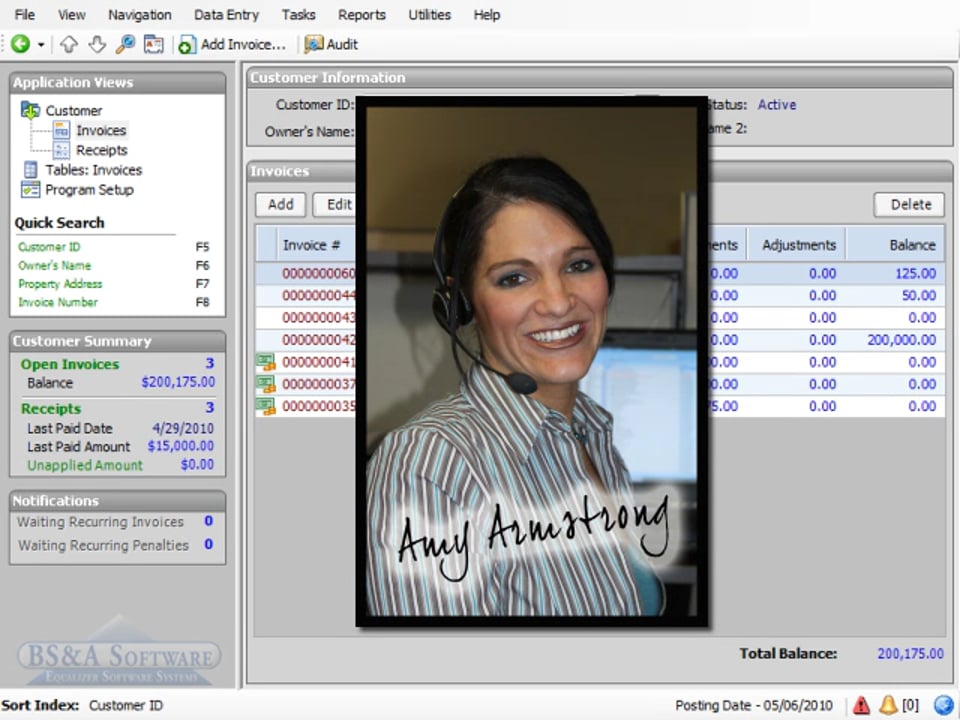Select invoice number starting 0000000043
Screen dimensions: 960x720
click(x=318, y=317)
